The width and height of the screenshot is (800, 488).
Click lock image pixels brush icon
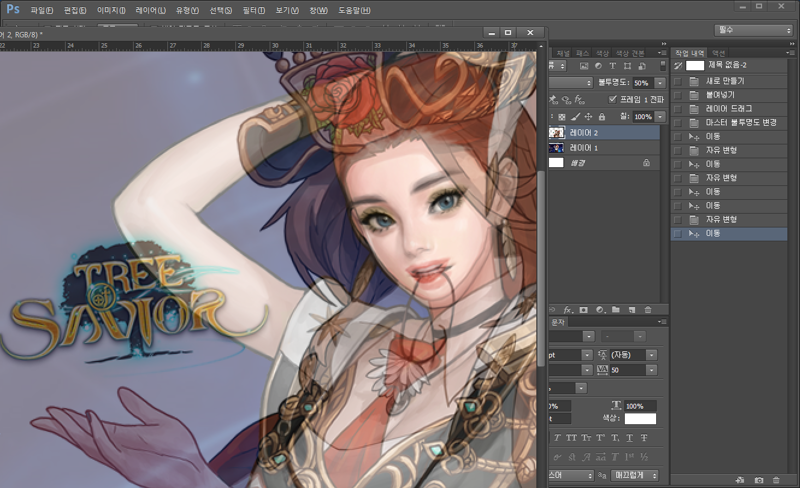click(x=575, y=117)
